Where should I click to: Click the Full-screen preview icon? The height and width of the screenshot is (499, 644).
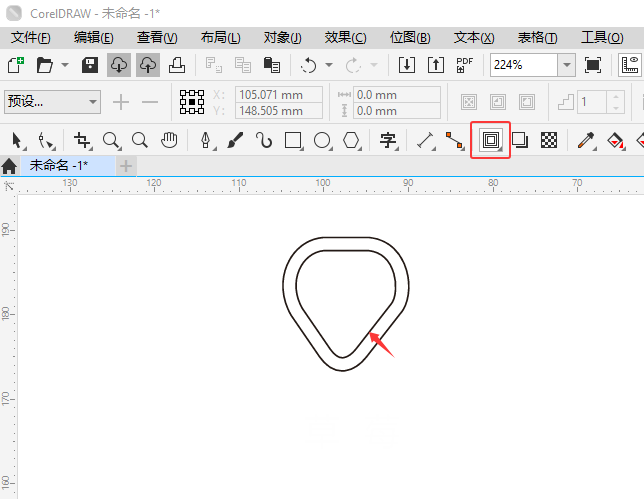(593, 65)
